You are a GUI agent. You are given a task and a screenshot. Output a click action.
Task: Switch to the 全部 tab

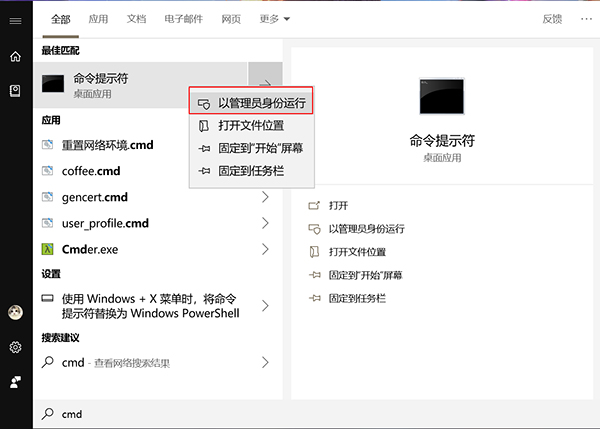[60, 19]
